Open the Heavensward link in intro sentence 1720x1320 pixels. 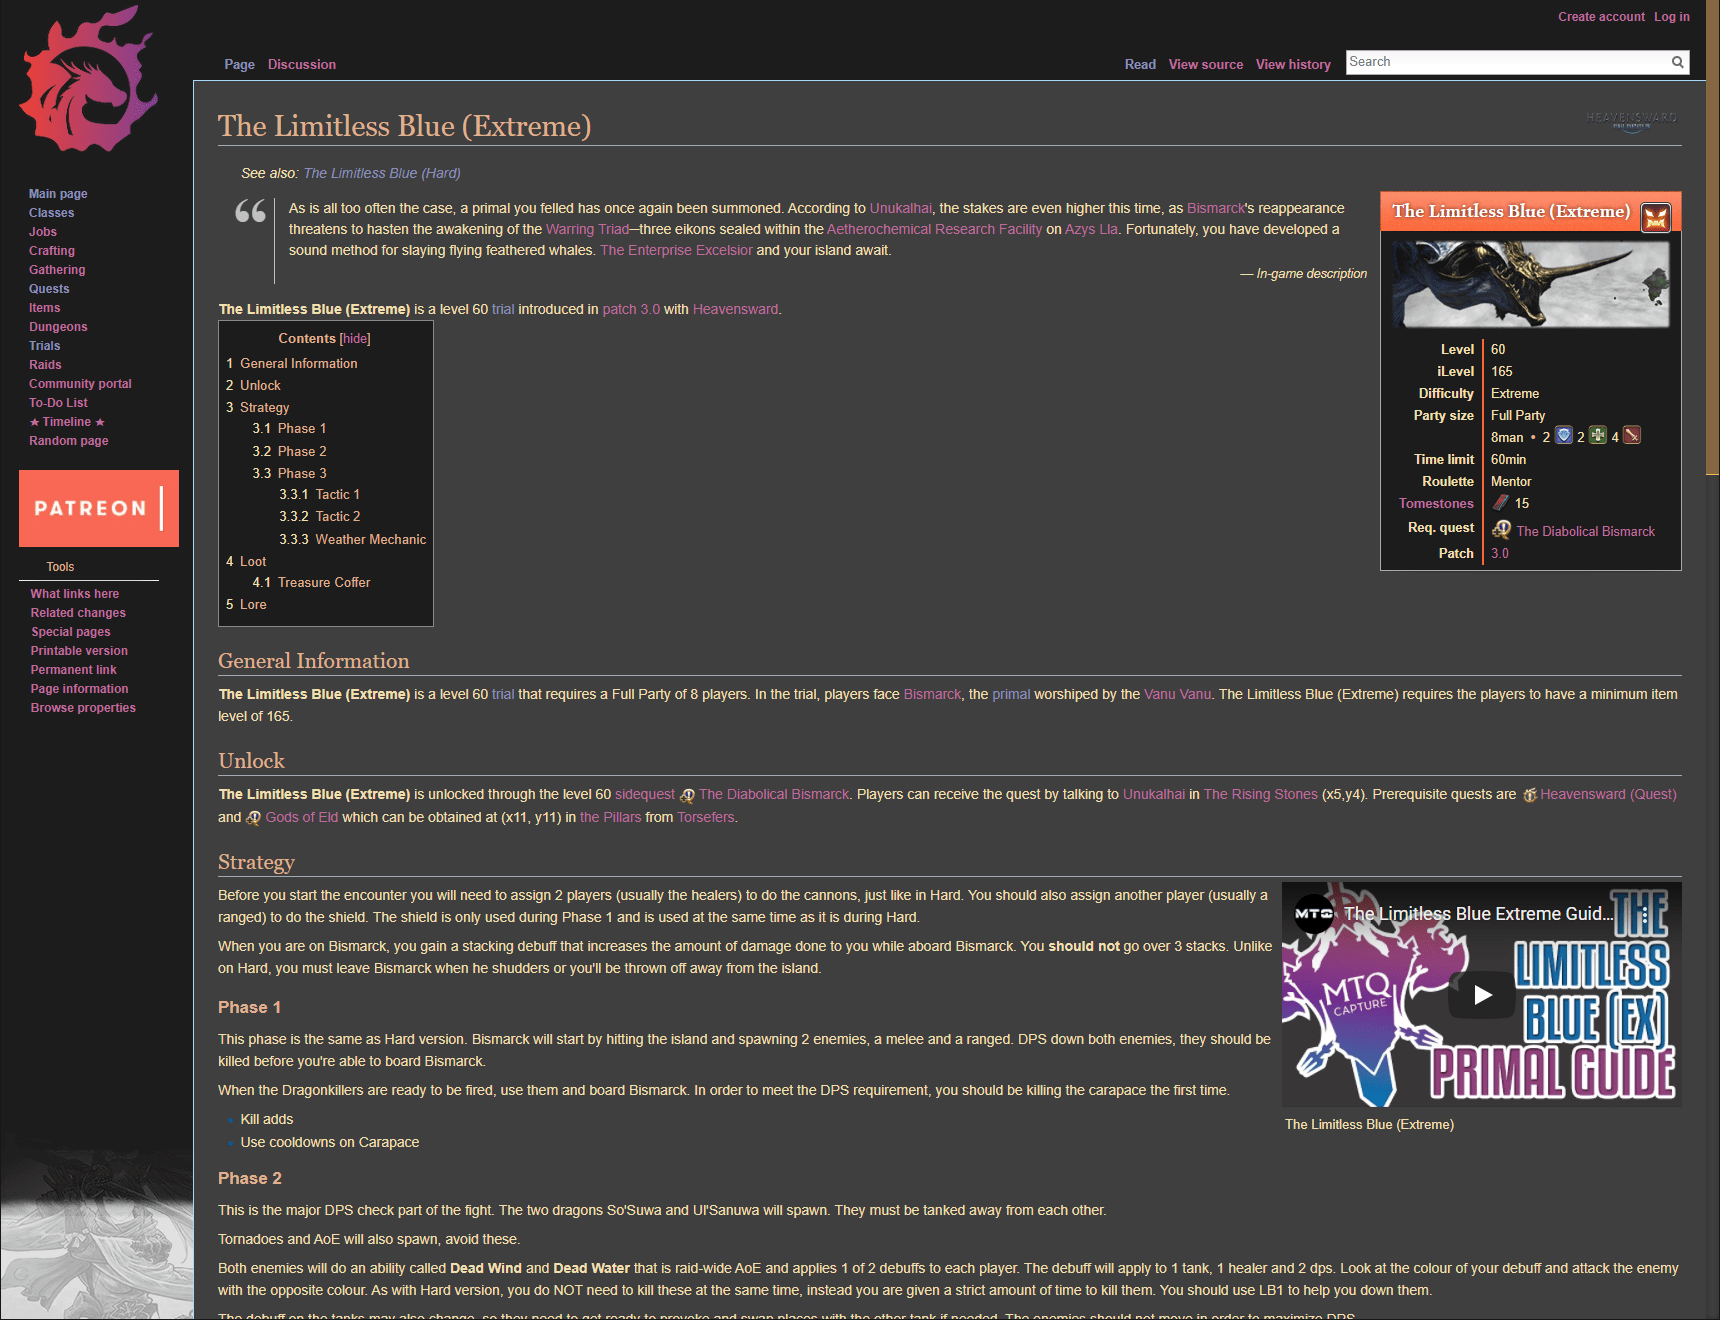pos(735,310)
